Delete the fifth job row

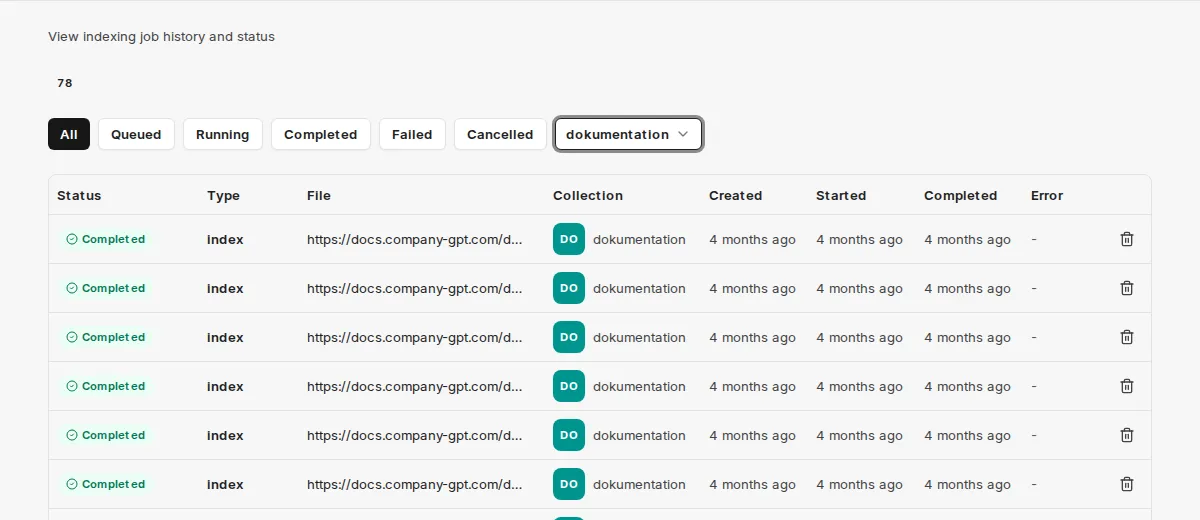1126,435
